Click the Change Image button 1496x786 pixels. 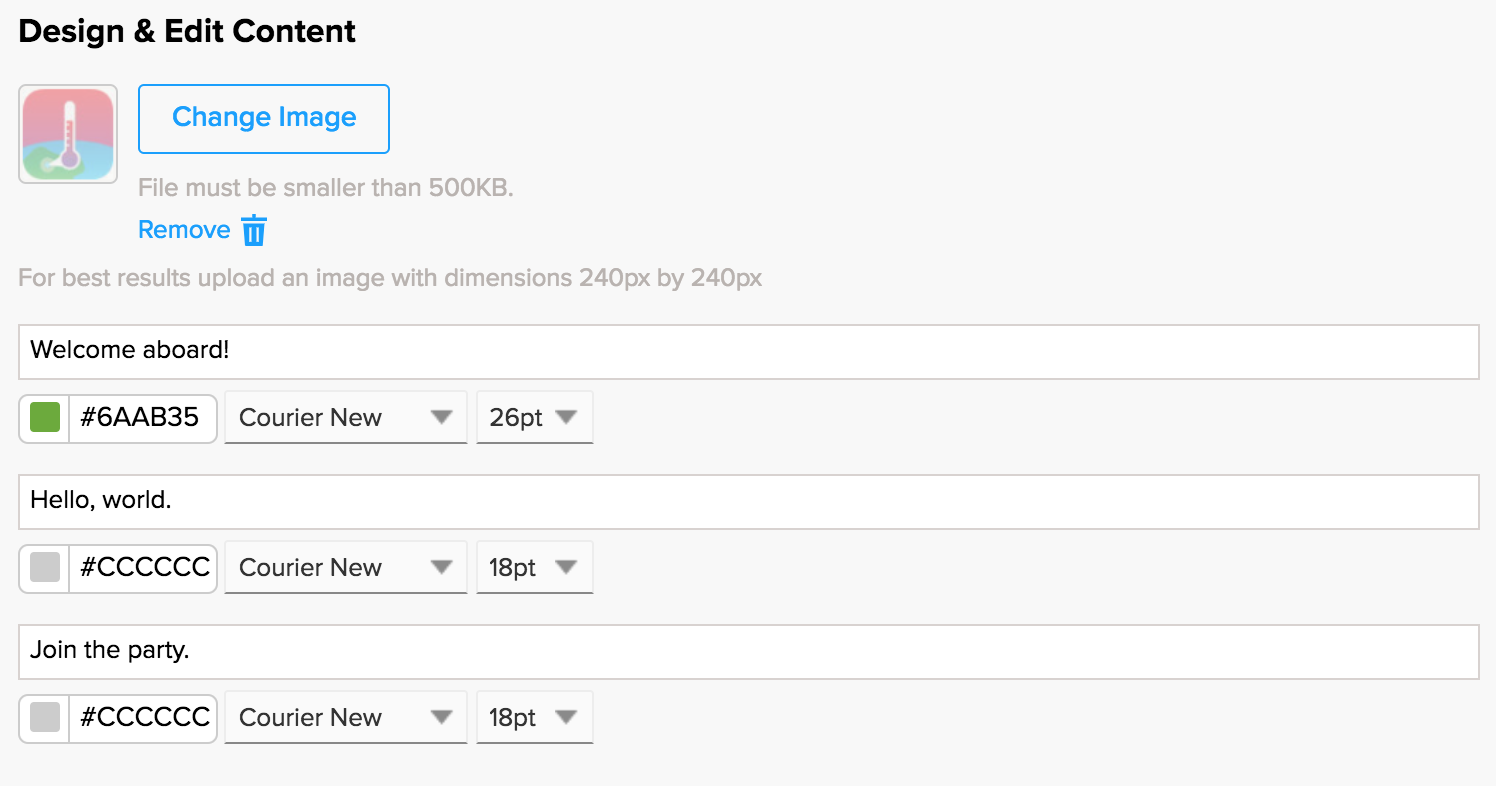pyautogui.click(x=264, y=118)
